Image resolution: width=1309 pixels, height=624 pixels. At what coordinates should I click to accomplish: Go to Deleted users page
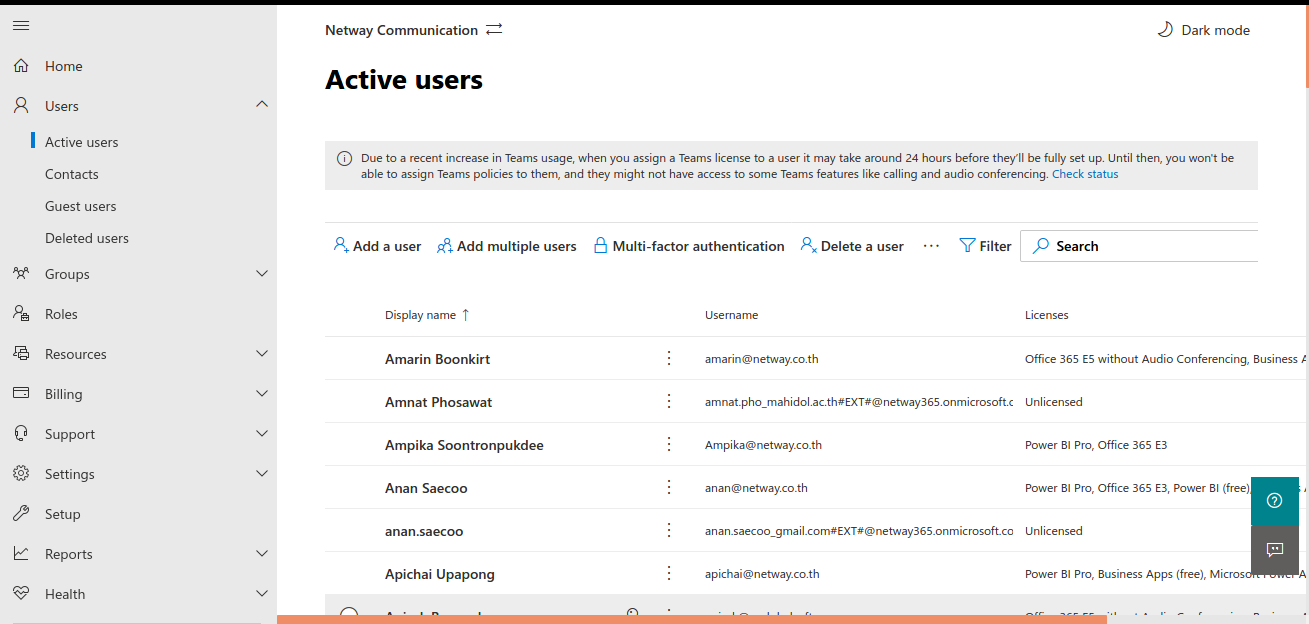coord(86,238)
